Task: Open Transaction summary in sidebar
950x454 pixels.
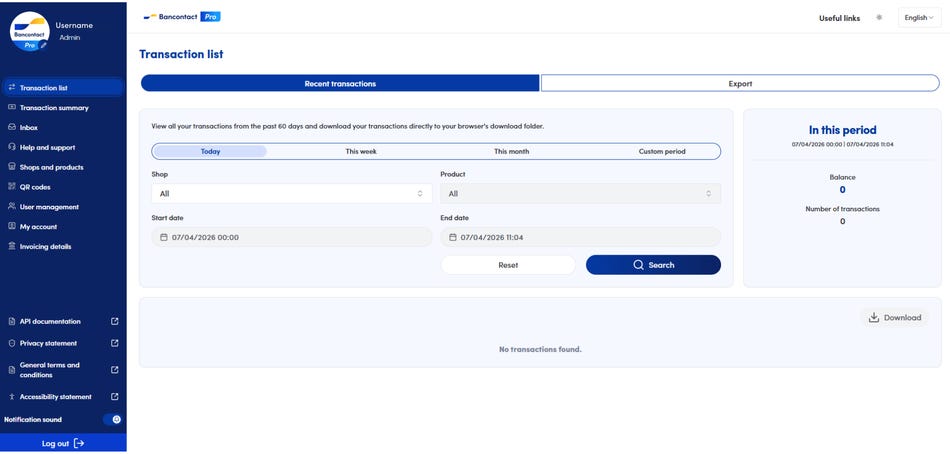Action: point(54,108)
